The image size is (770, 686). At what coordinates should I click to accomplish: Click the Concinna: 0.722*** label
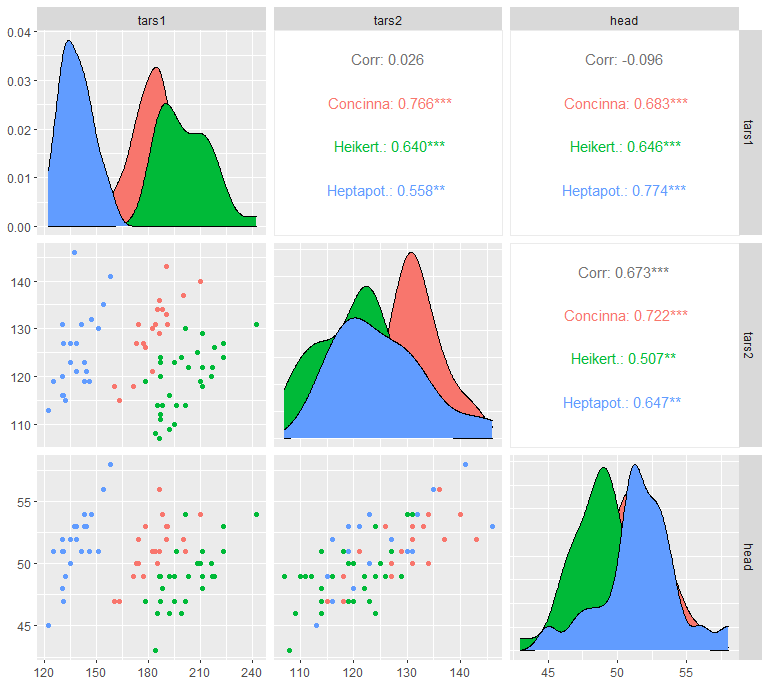(626, 316)
